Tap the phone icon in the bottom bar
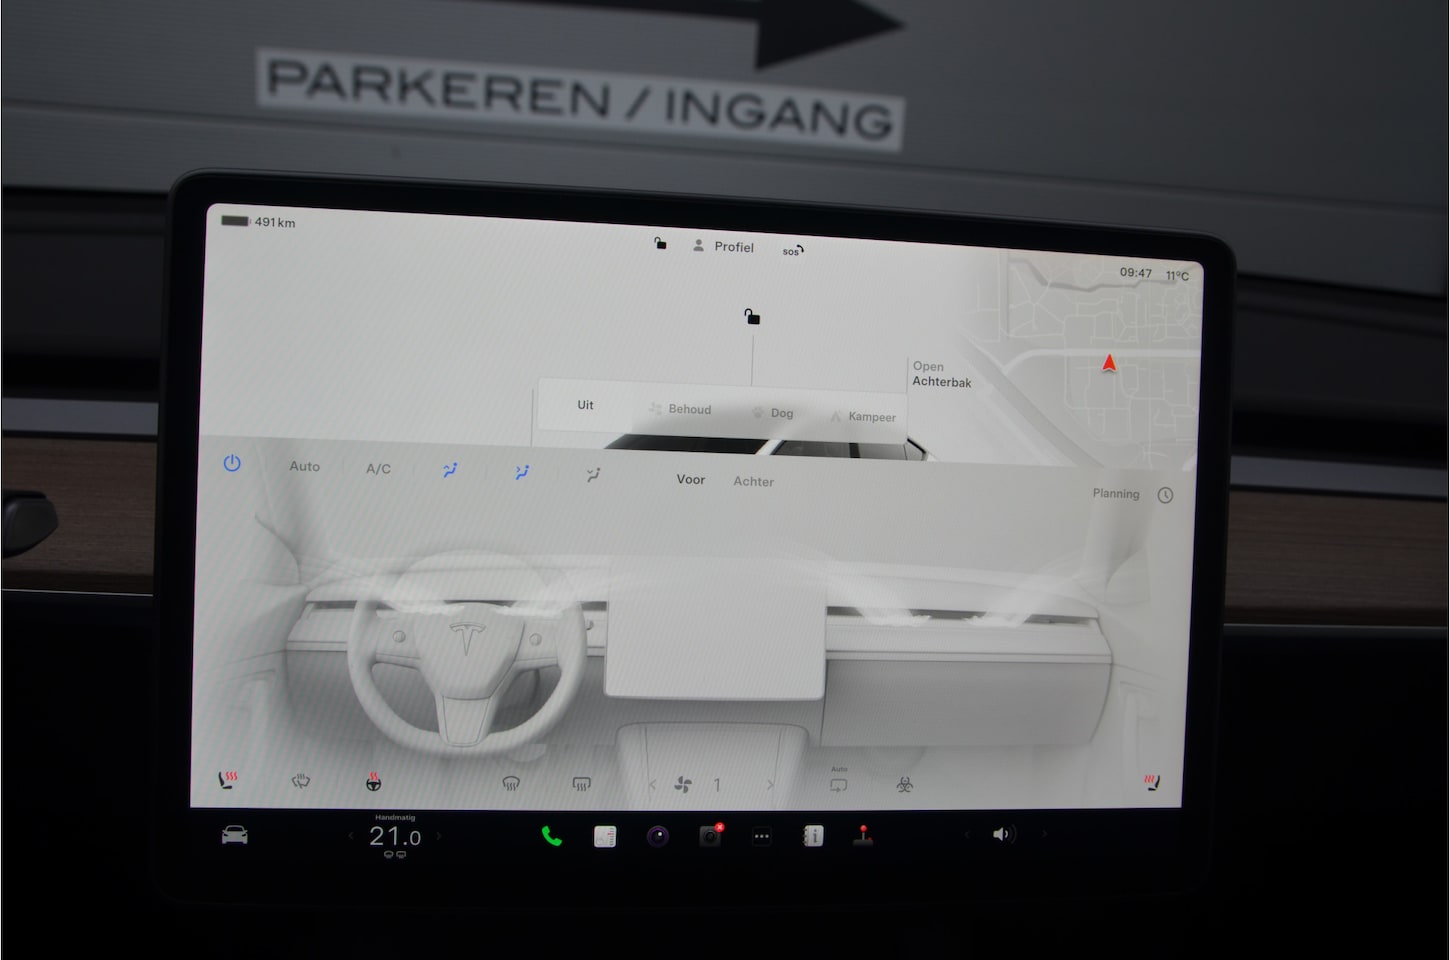 tap(551, 836)
